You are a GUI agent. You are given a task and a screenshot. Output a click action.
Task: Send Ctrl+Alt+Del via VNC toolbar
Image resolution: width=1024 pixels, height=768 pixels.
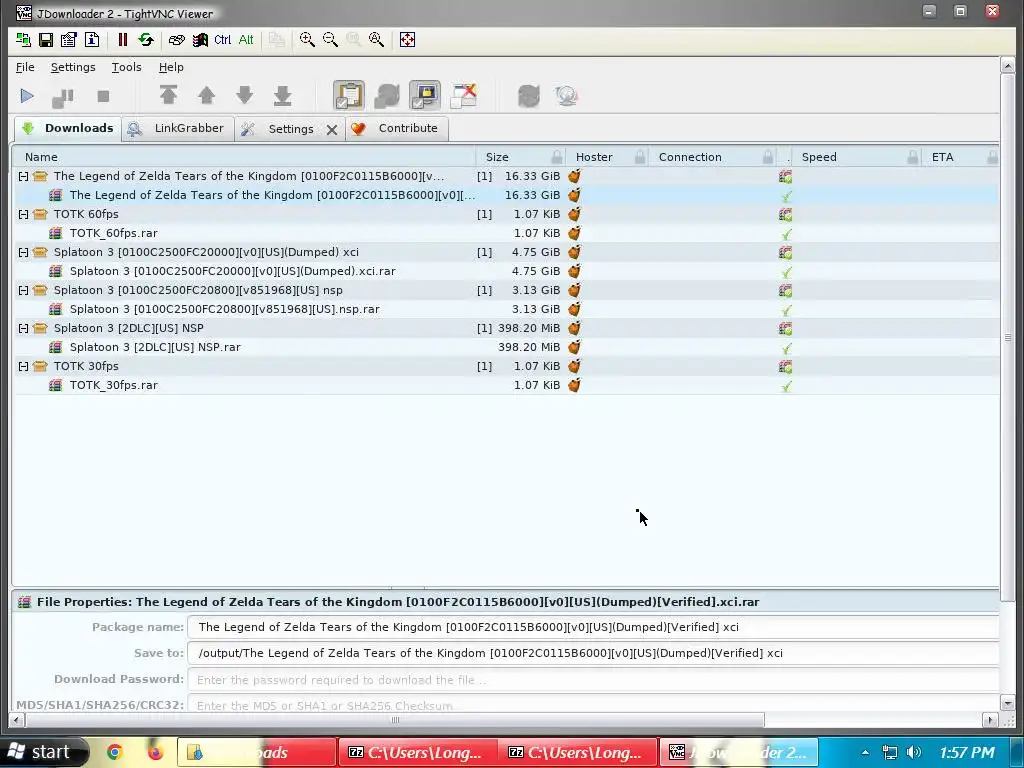[x=176, y=40]
